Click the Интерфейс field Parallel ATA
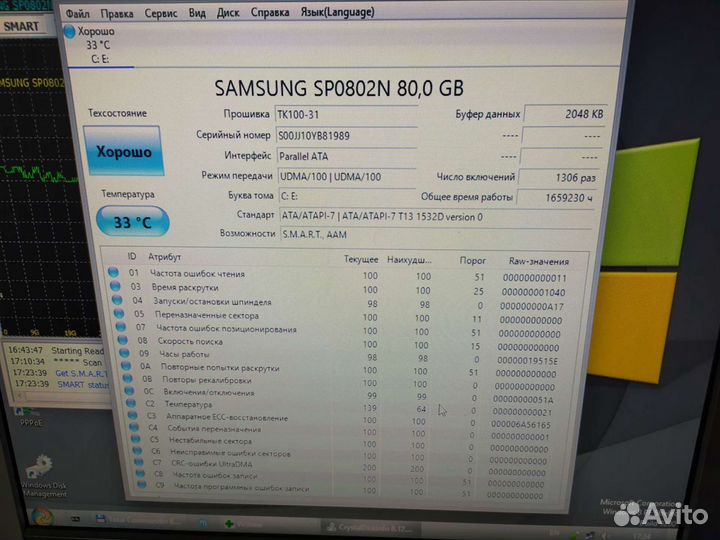The width and height of the screenshot is (720, 540). [x=346, y=156]
